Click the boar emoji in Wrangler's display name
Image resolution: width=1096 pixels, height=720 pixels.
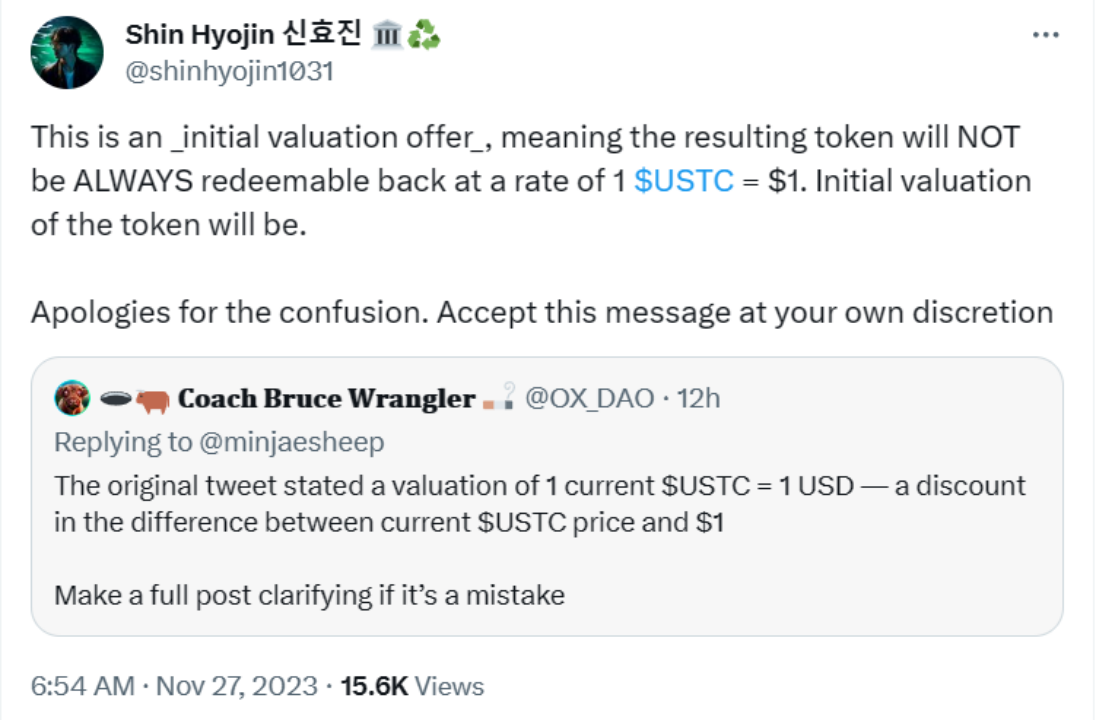point(150,398)
